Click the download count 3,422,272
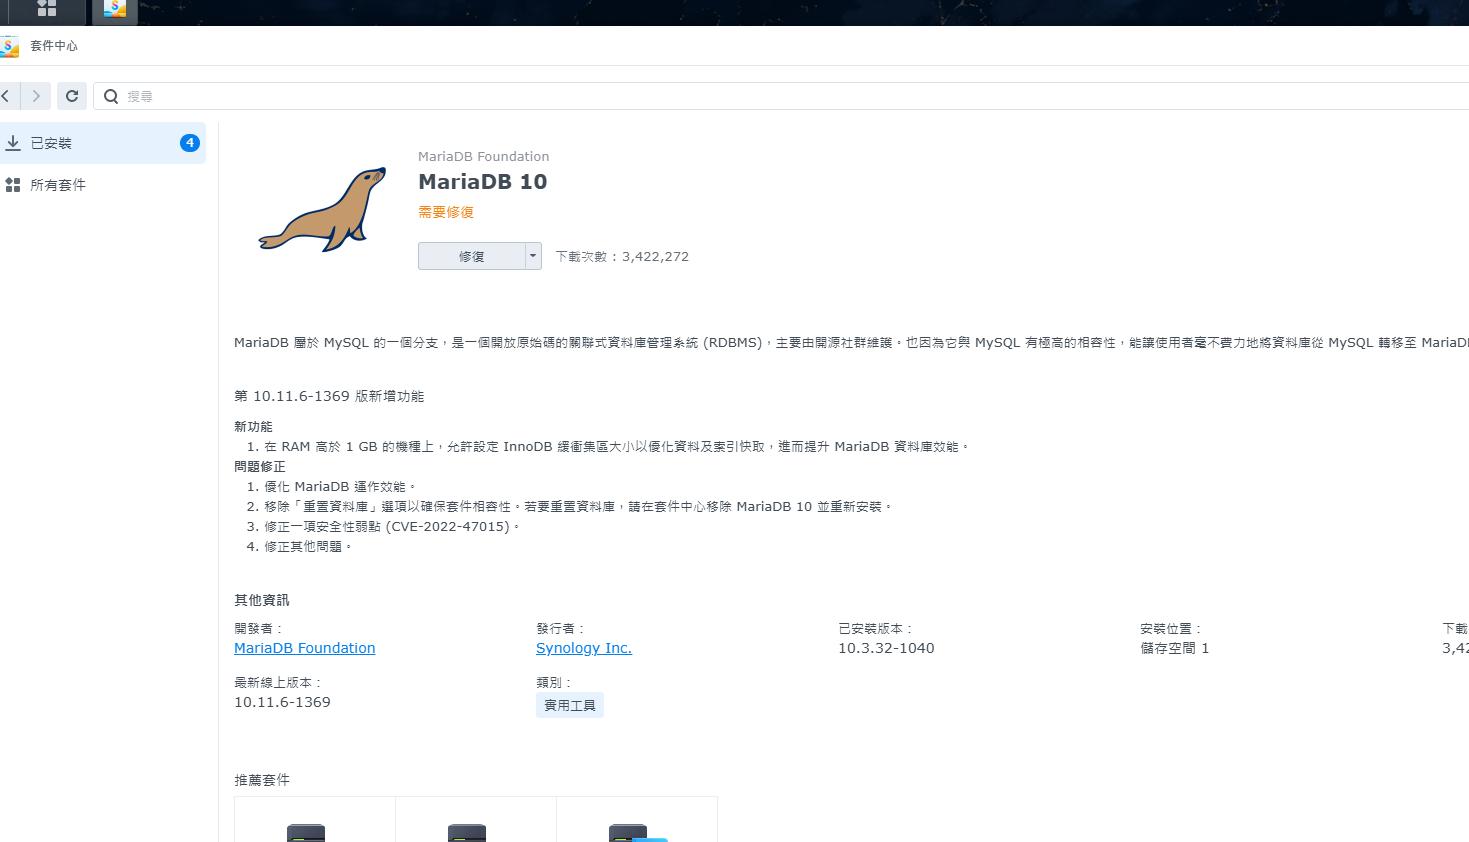The image size is (1469, 842). pyautogui.click(x=655, y=256)
